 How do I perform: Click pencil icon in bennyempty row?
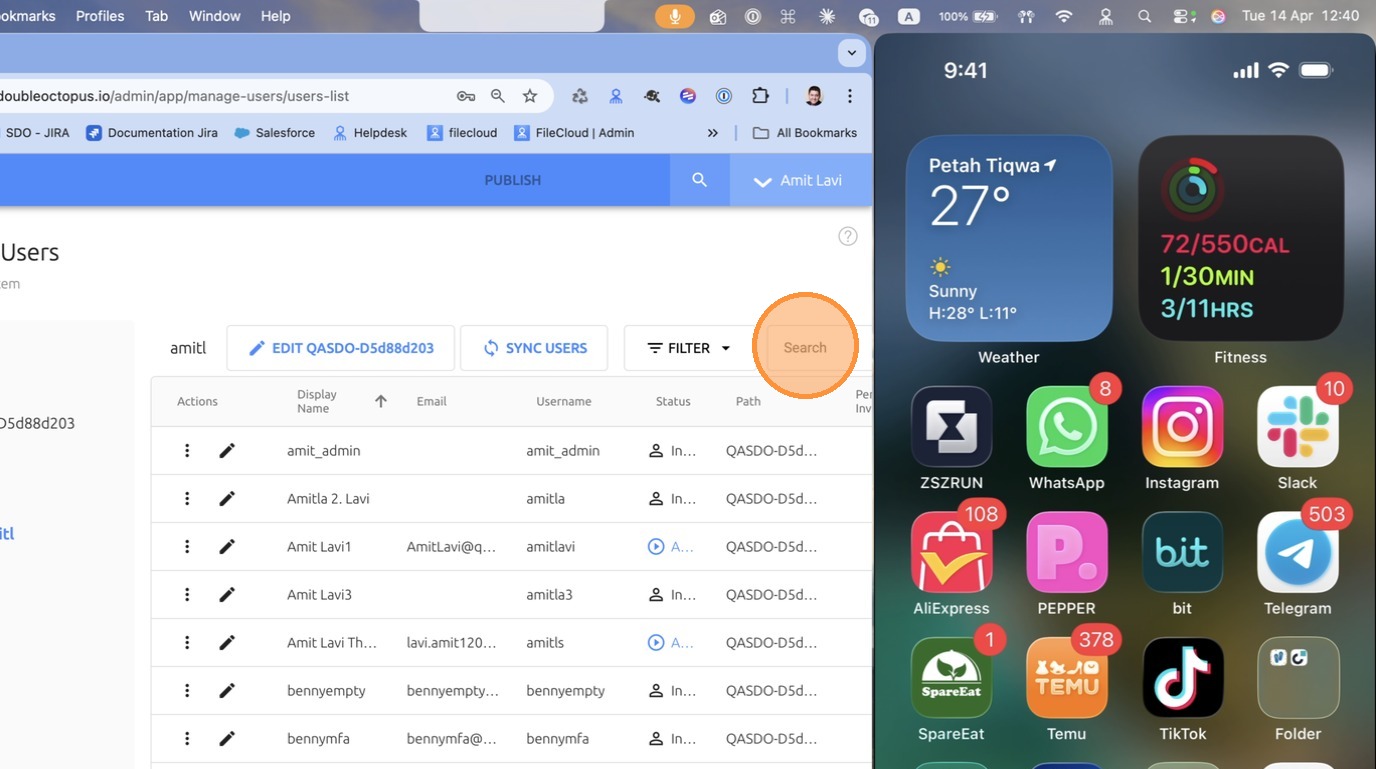tap(227, 691)
